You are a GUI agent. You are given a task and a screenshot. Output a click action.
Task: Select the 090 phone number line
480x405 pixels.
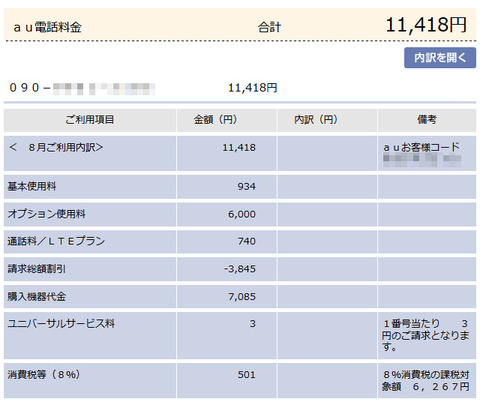[82, 88]
